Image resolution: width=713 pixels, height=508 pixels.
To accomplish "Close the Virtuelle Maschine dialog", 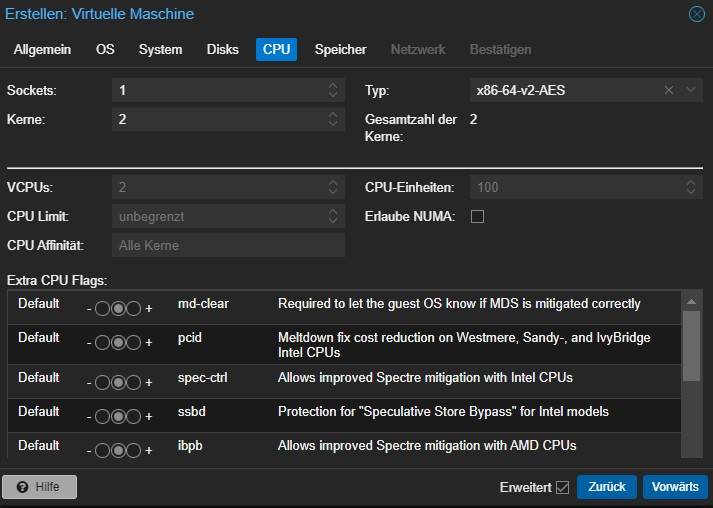I will pos(696,14).
